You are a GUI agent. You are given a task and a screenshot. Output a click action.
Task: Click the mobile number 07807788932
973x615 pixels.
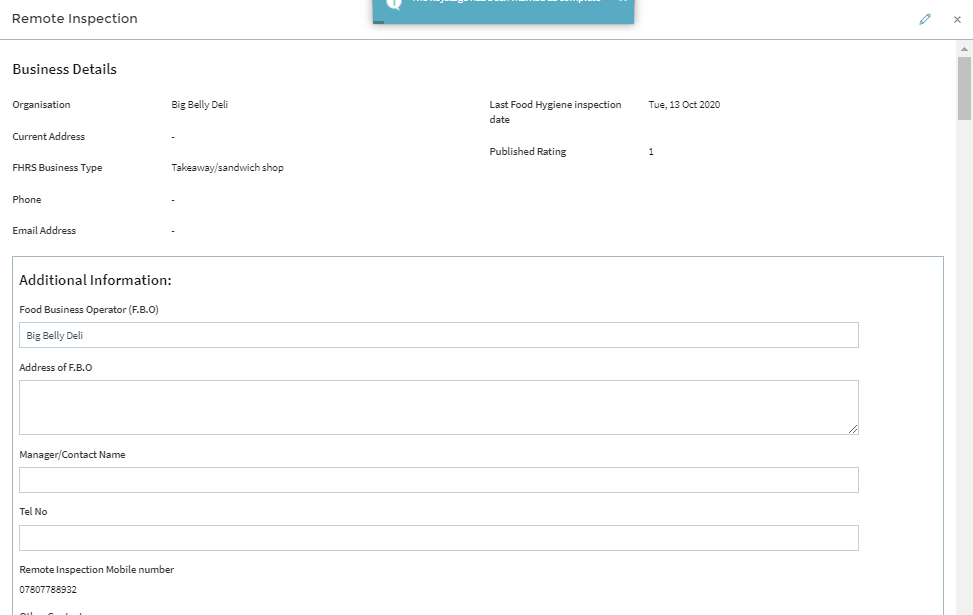tap(48, 590)
